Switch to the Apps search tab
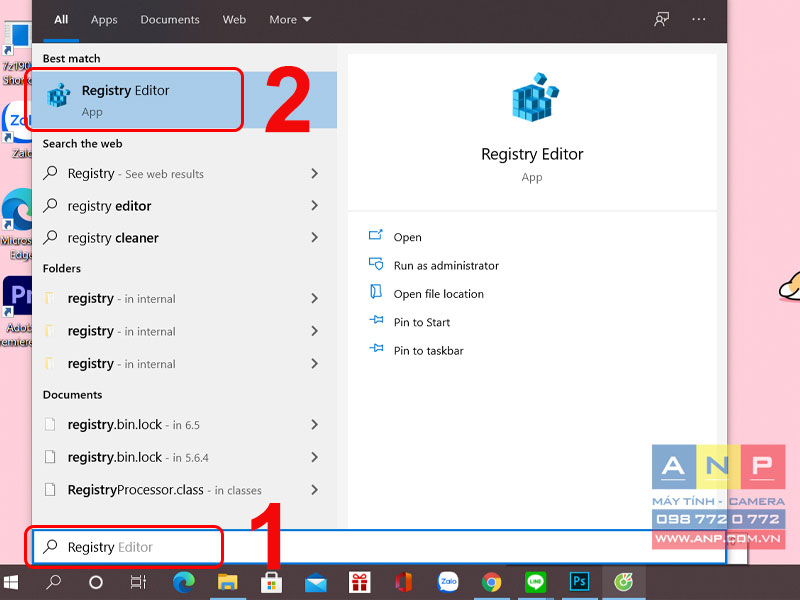The width and height of the screenshot is (800, 600). [104, 20]
